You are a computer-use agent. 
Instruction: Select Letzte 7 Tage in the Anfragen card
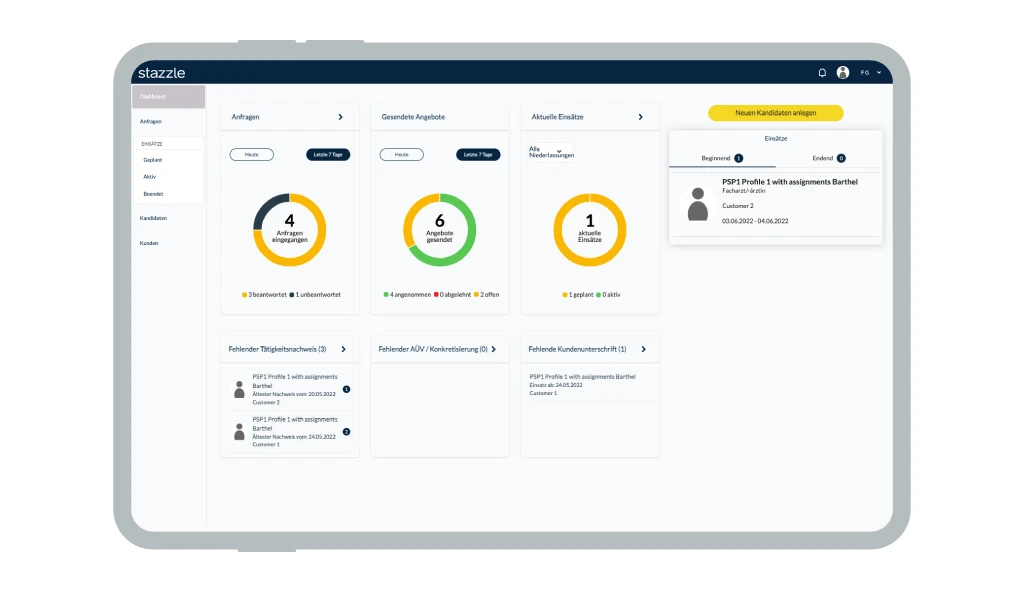tap(328, 155)
